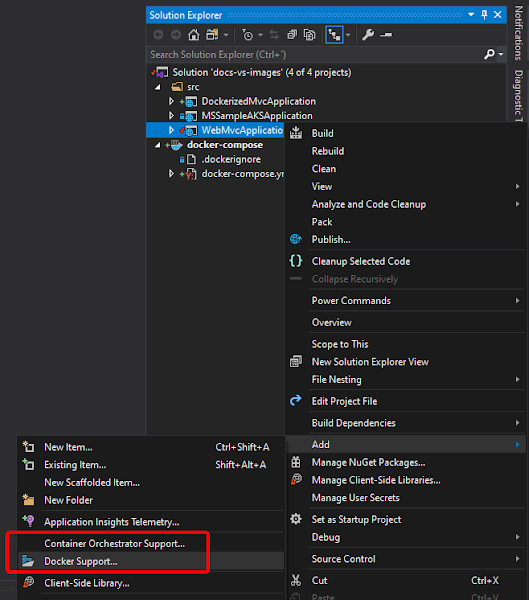The height and width of the screenshot is (600, 529).
Task: Click the Home icon in Solution Explorer toolbar
Action: (x=194, y=35)
